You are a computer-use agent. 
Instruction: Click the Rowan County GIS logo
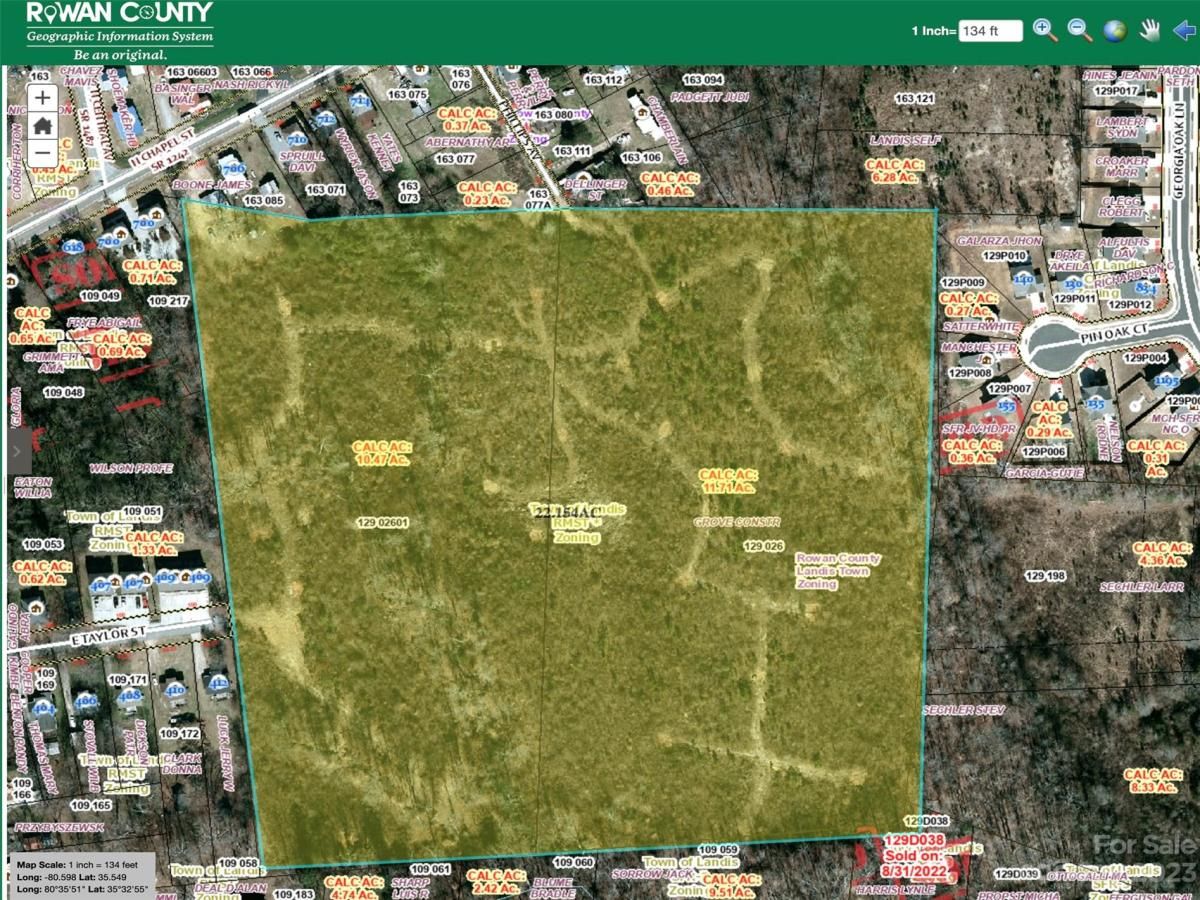pyautogui.click(x=119, y=30)
